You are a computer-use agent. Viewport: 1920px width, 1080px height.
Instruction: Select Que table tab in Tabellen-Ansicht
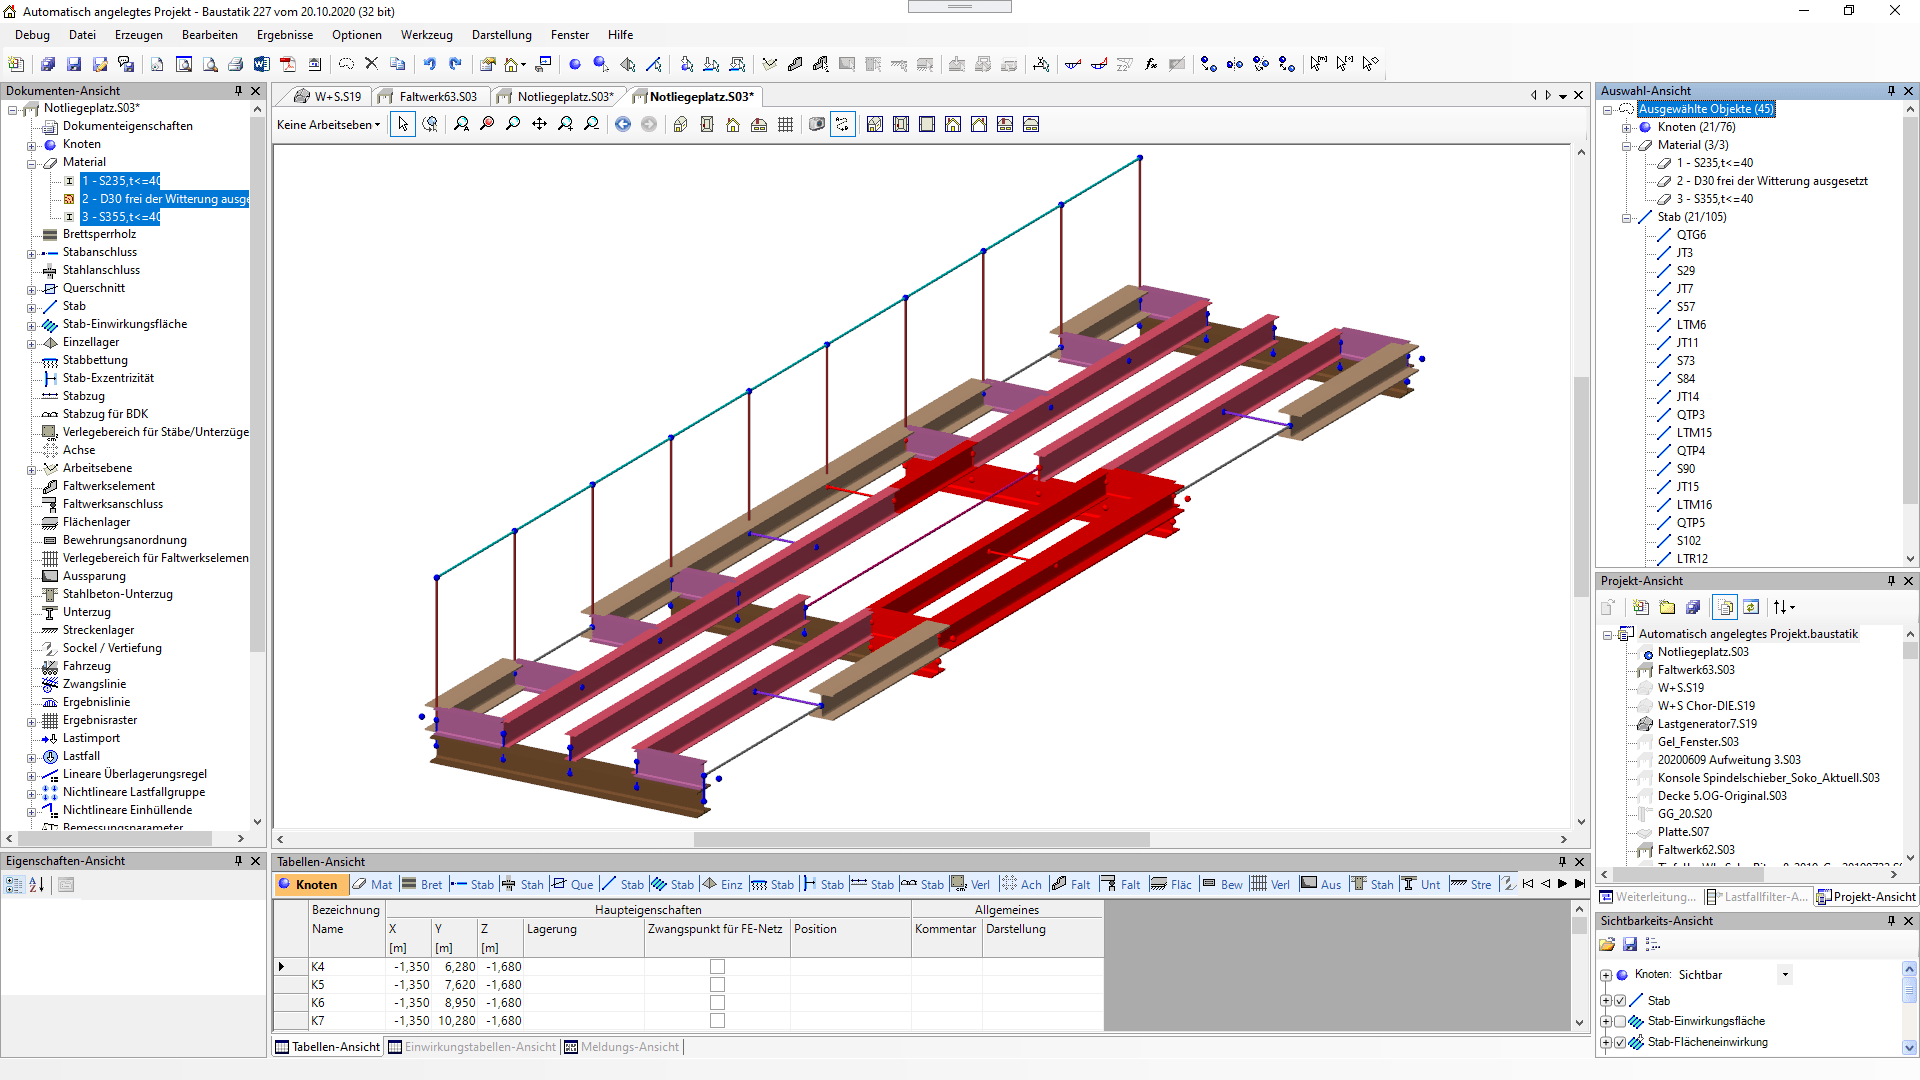[x=573, y=885]
